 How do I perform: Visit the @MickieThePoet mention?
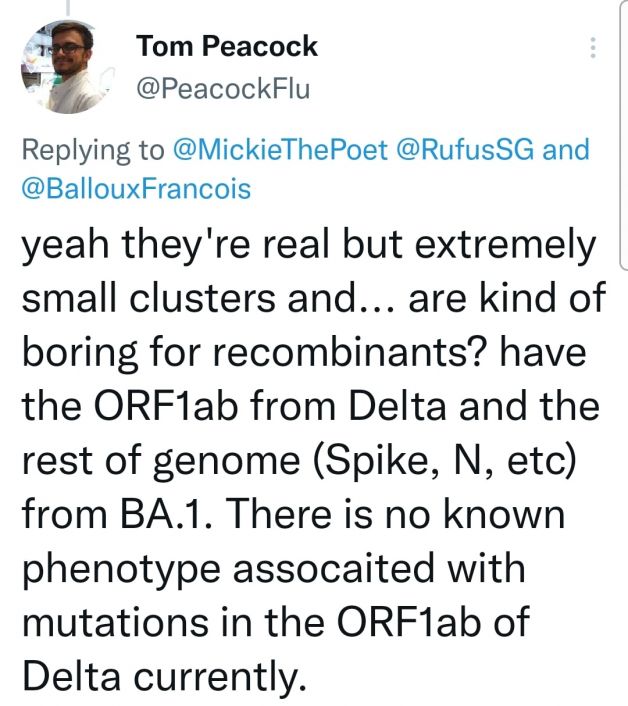pyautogui.click(x=280, y=149)
